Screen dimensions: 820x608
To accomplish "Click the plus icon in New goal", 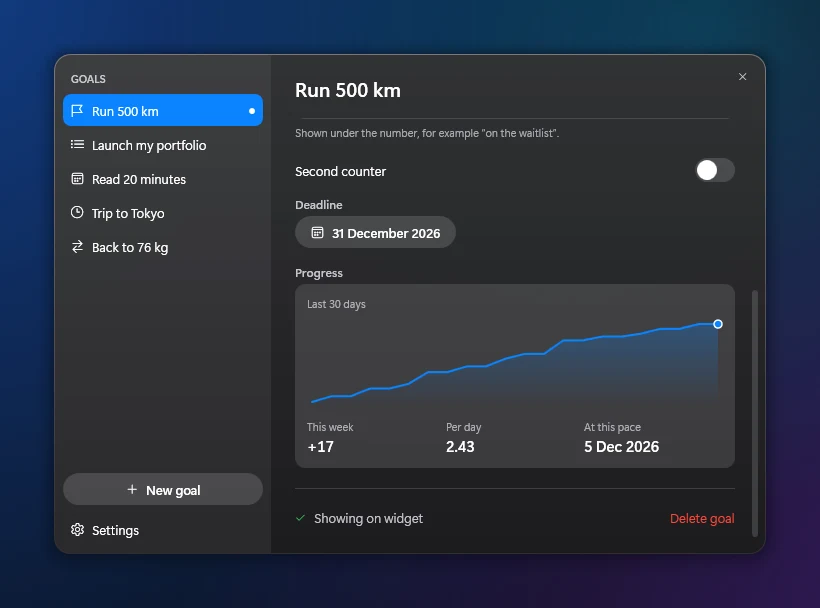I will [132, 489].
